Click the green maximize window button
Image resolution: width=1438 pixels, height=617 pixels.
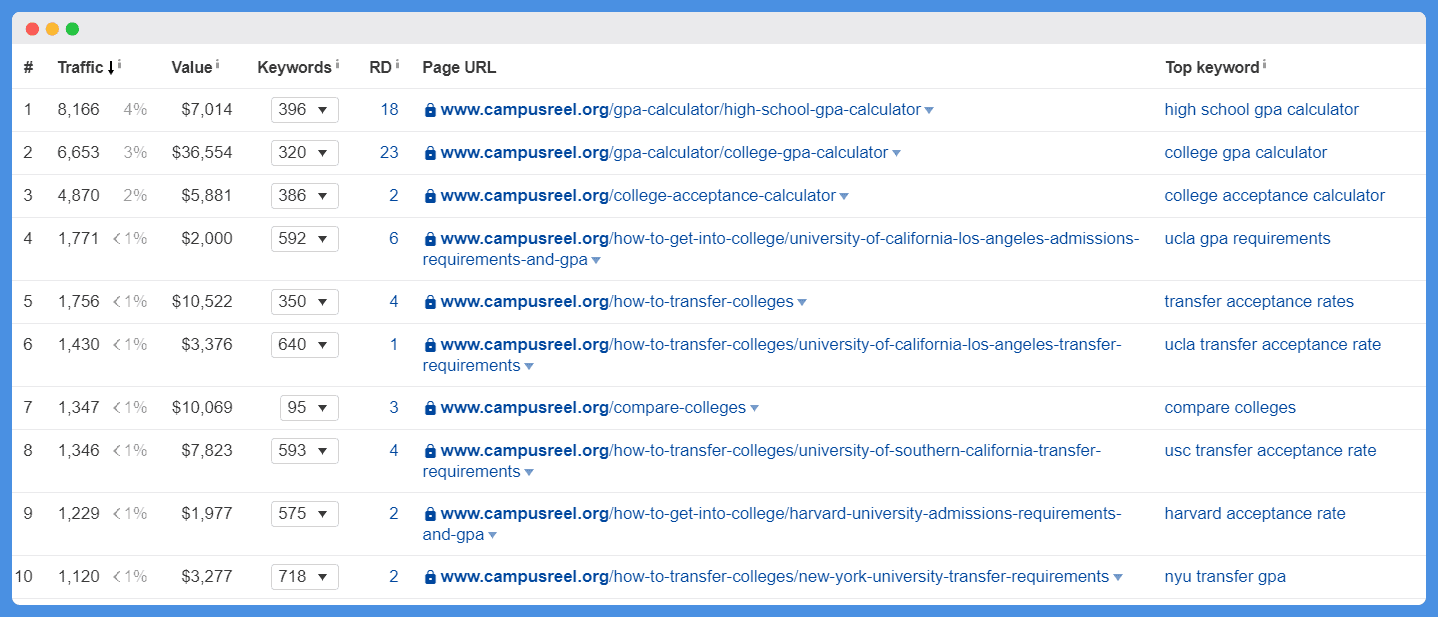coord(72,29)
